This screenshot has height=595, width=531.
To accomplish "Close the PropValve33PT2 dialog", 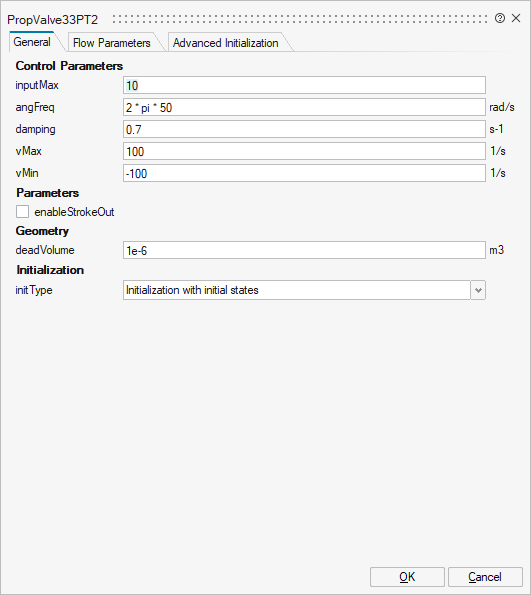I will click(516, 18).
